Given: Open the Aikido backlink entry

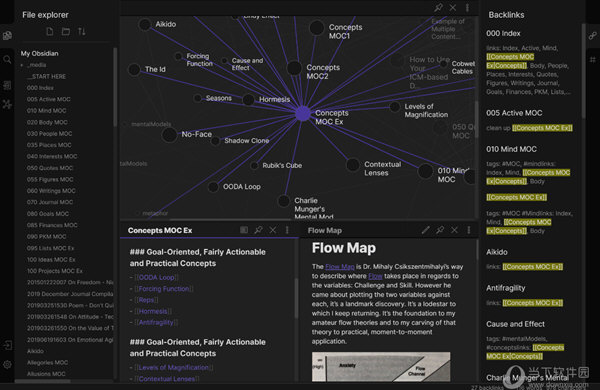Looking at the screenshot, I should coord(497,252).
